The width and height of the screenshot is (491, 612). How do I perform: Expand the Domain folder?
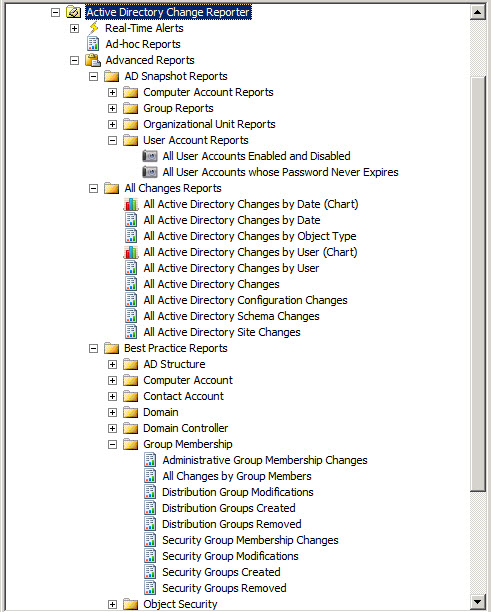coord(112,413)
